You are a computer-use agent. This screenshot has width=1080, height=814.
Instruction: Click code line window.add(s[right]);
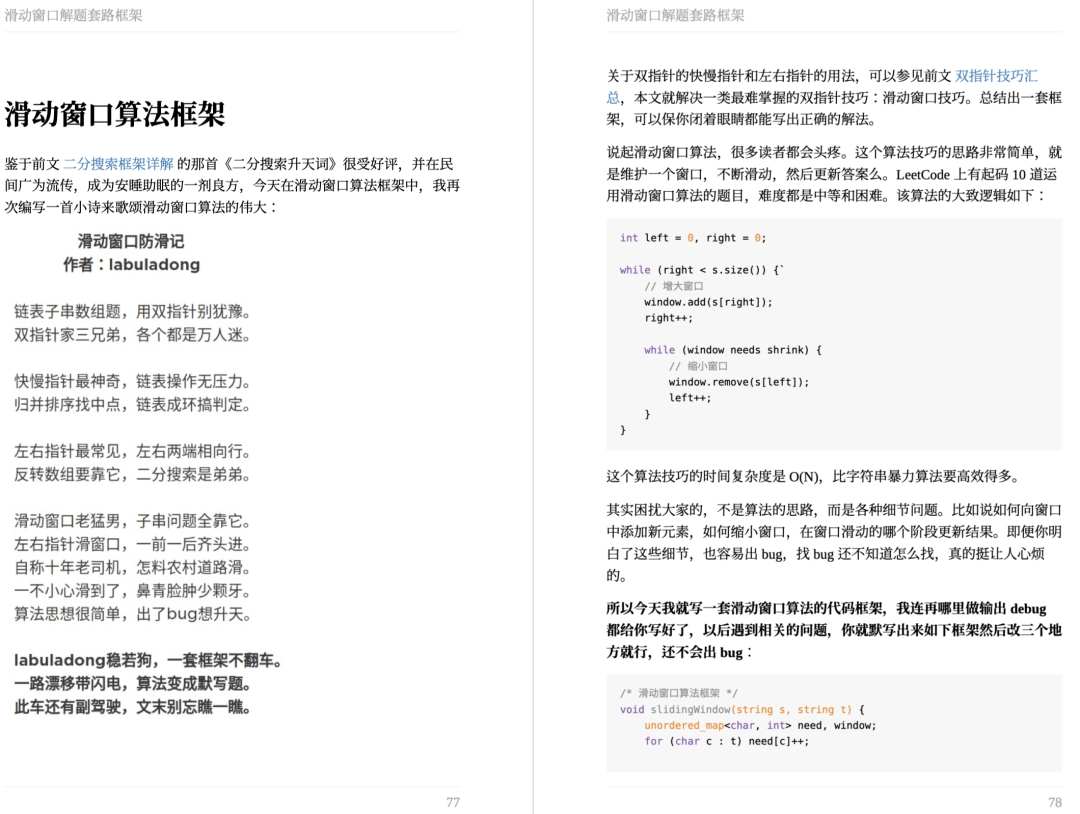pyautogui.click(x=708, y=302)
